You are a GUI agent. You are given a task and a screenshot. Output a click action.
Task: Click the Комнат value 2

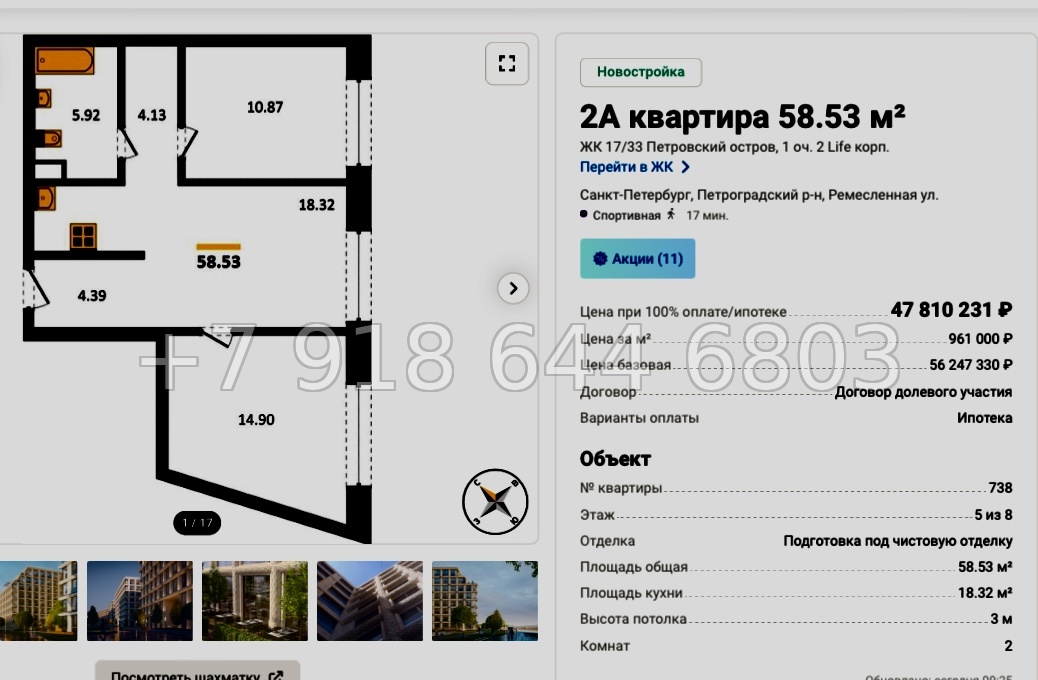(1008, 646)
